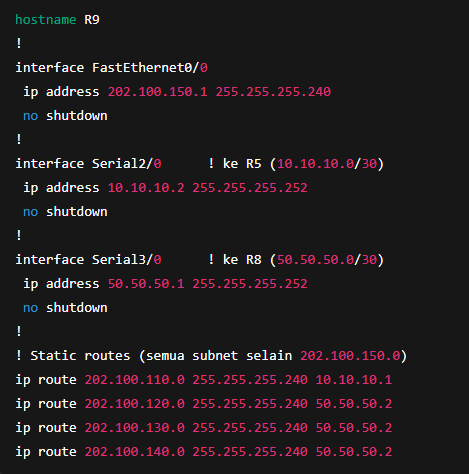This screenshot has height=474, width=469.
Task: Select route destination '202.100.110.0'
Action: (134, 380)
